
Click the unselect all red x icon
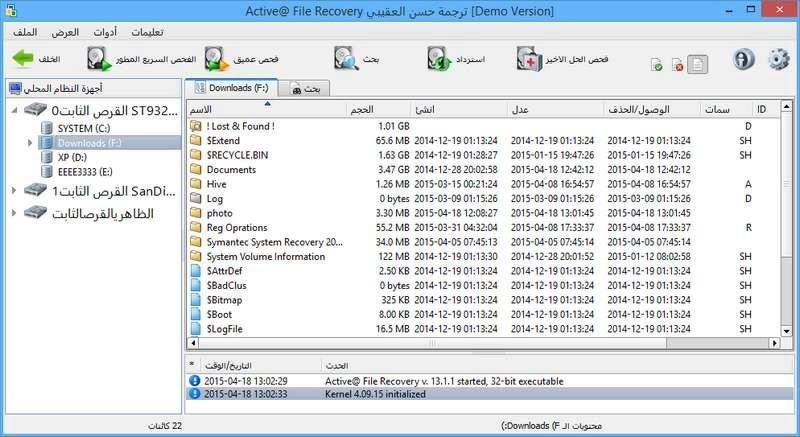point(677,65)
